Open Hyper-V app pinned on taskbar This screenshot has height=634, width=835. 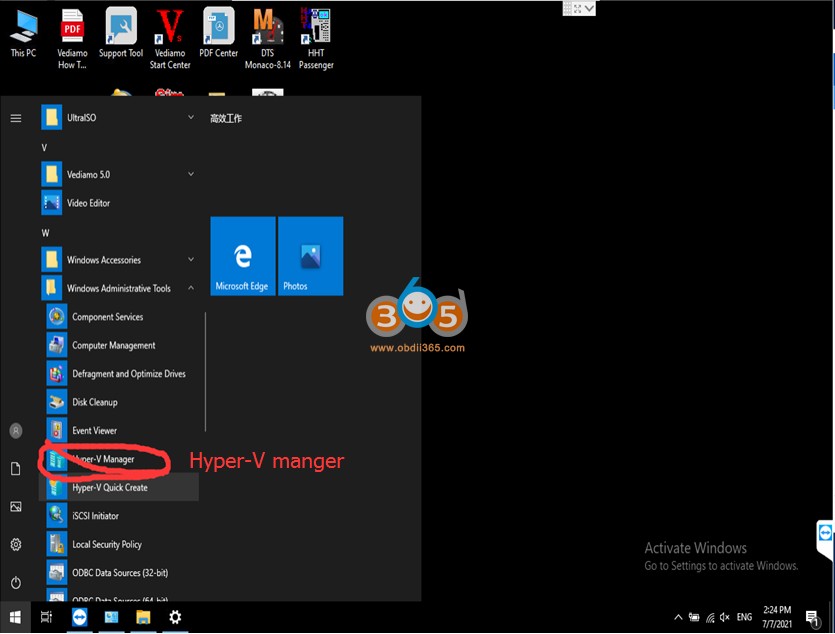[111, 617]
